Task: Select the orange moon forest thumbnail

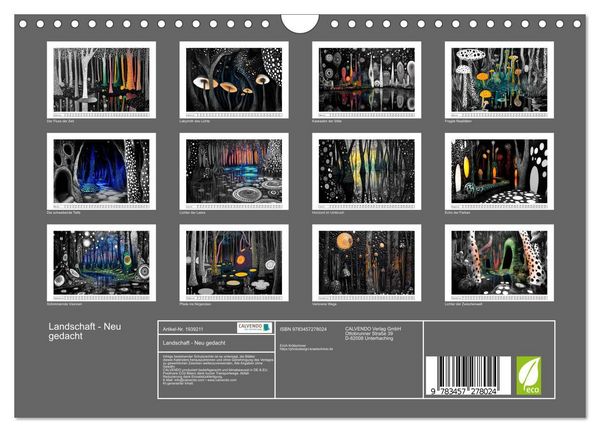Action: pyautogui.click(x=367, y=263)
